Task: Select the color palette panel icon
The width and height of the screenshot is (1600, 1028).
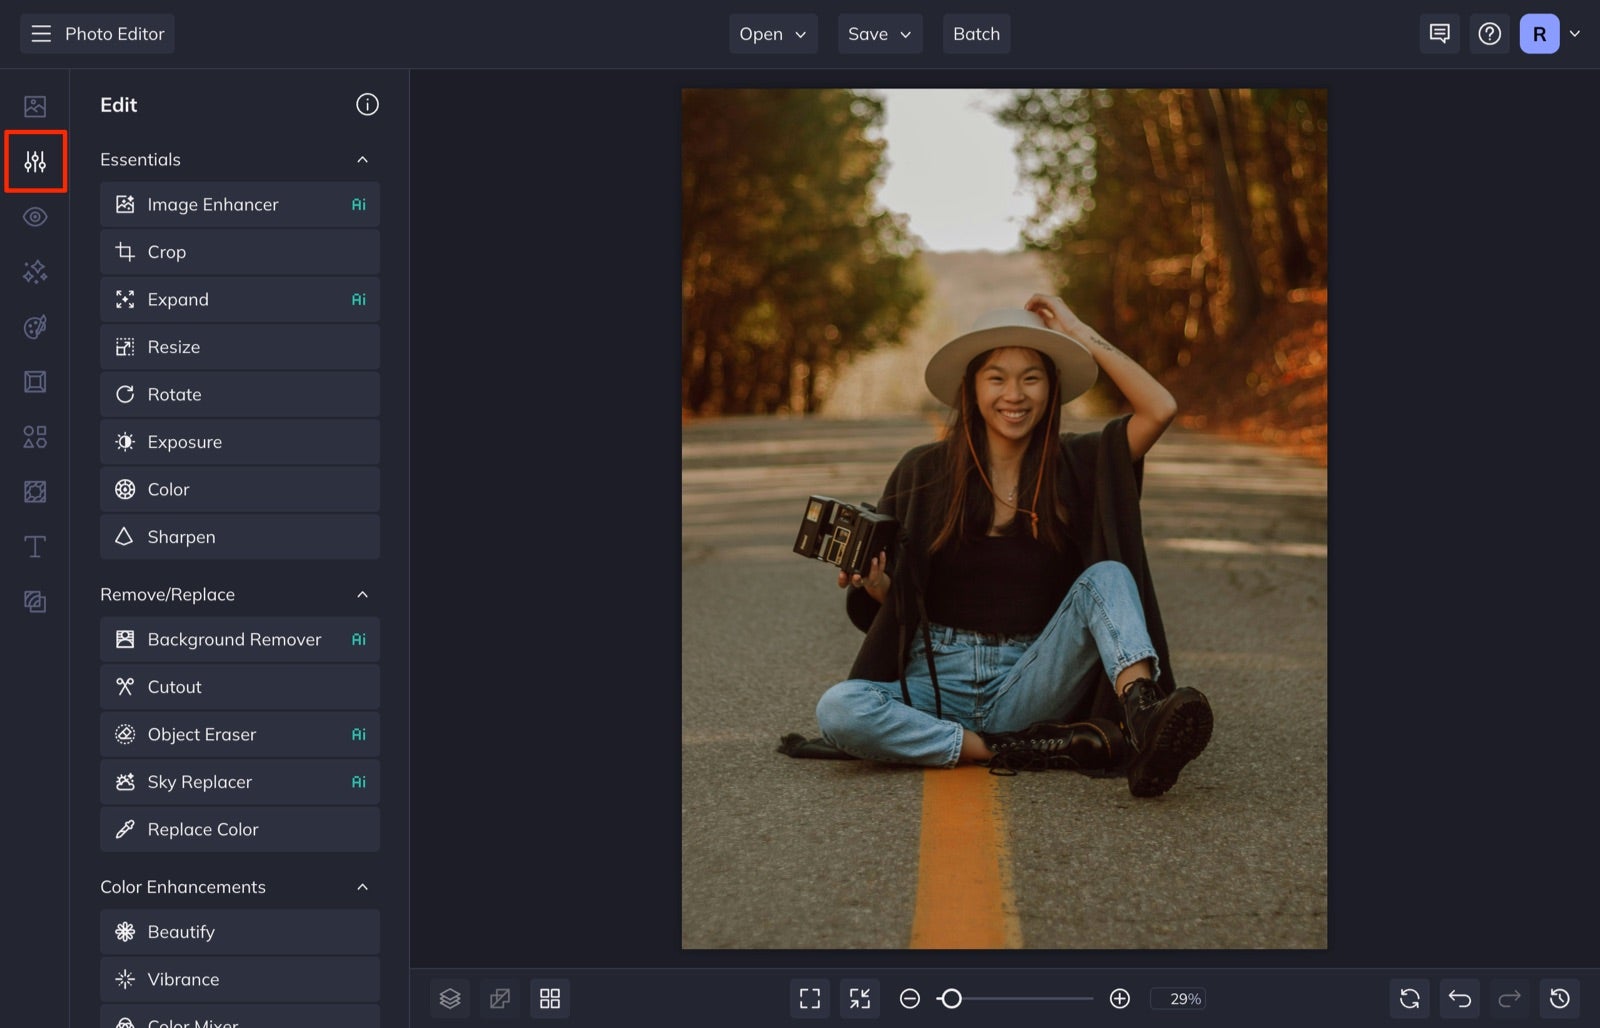Action: 35,327
